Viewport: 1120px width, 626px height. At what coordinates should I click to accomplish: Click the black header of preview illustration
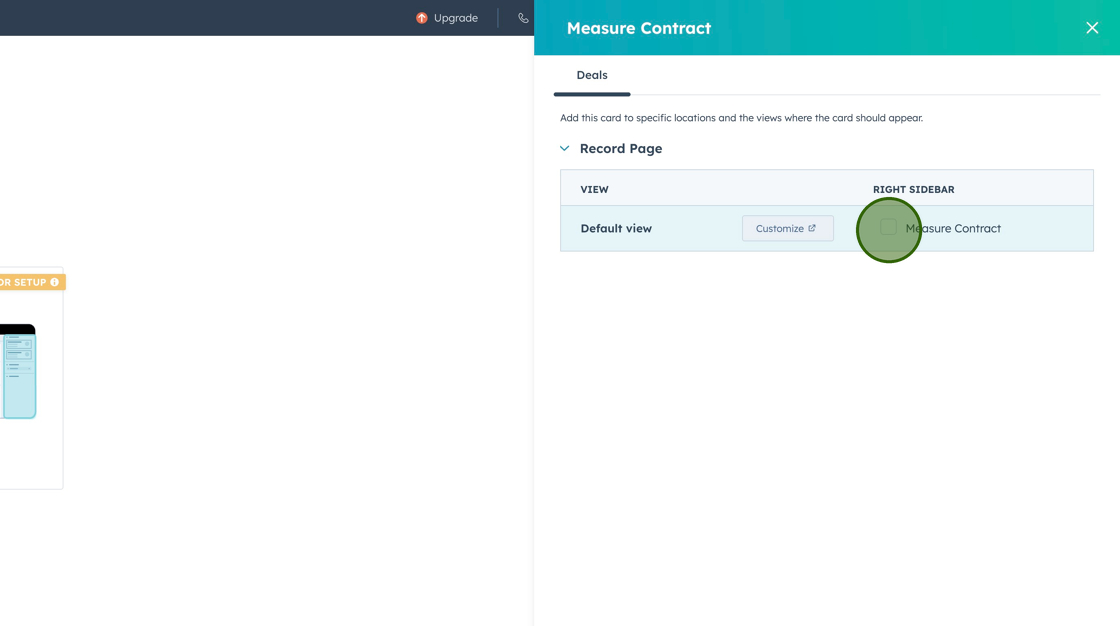pyautogui.click(x=18, y=329)
